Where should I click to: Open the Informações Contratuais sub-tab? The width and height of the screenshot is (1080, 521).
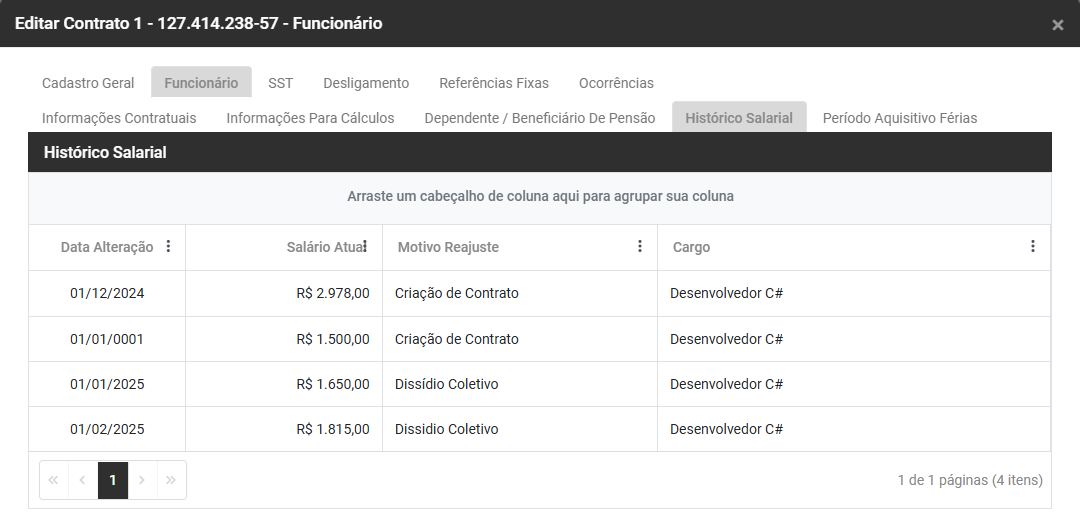[x=119, y=118]
